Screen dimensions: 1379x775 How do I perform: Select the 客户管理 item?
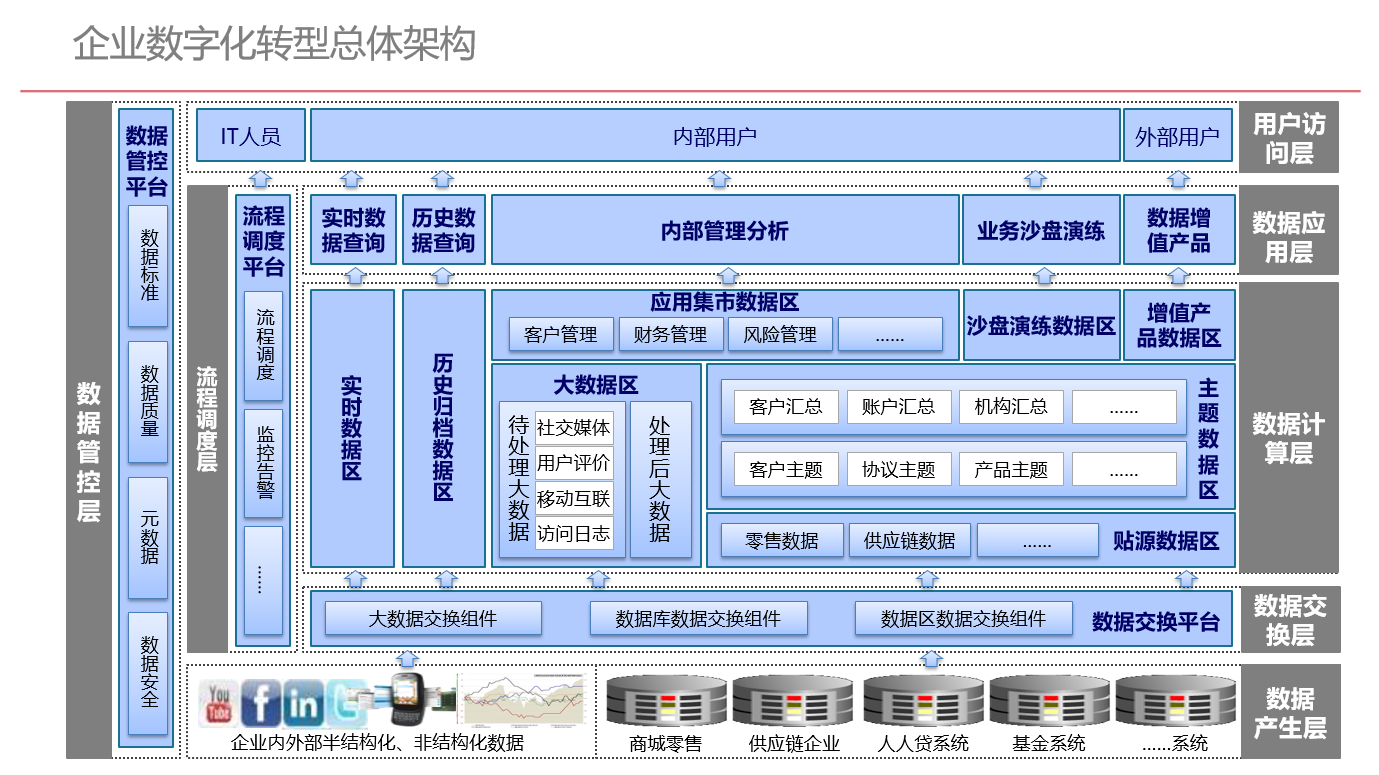tap(561, 335)
